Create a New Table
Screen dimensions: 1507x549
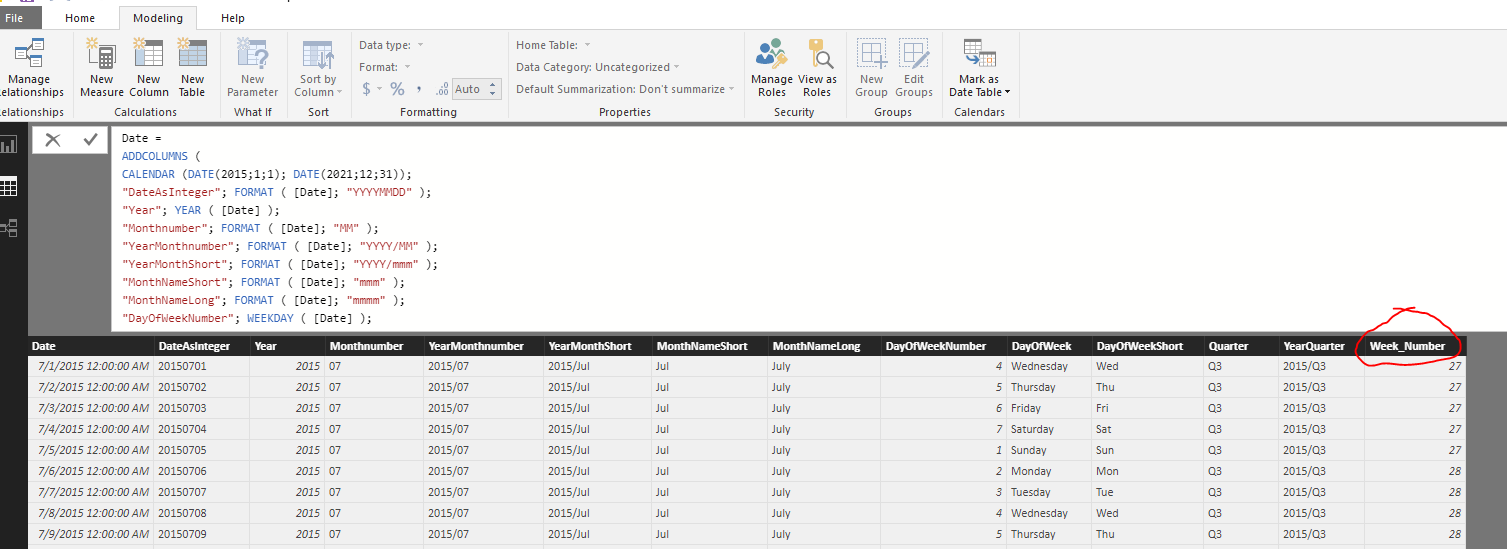pyautogui.click(x=192, y=68)
